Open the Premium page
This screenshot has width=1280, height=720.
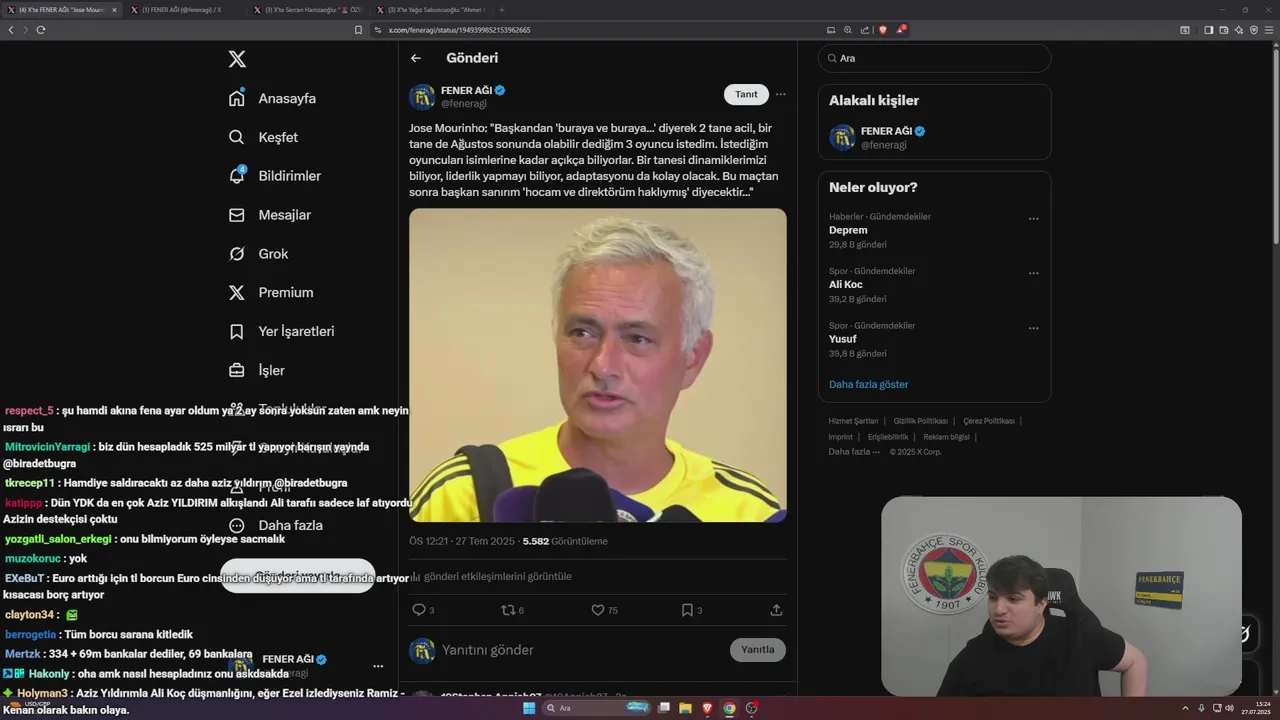click(270, 293)
